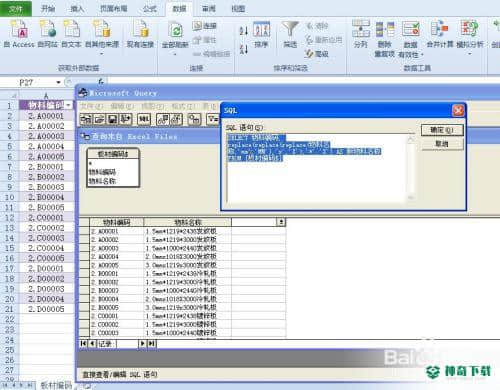Click 确定 in the SQL dialog
Screen dimensions: 500x390
(442, 130)
